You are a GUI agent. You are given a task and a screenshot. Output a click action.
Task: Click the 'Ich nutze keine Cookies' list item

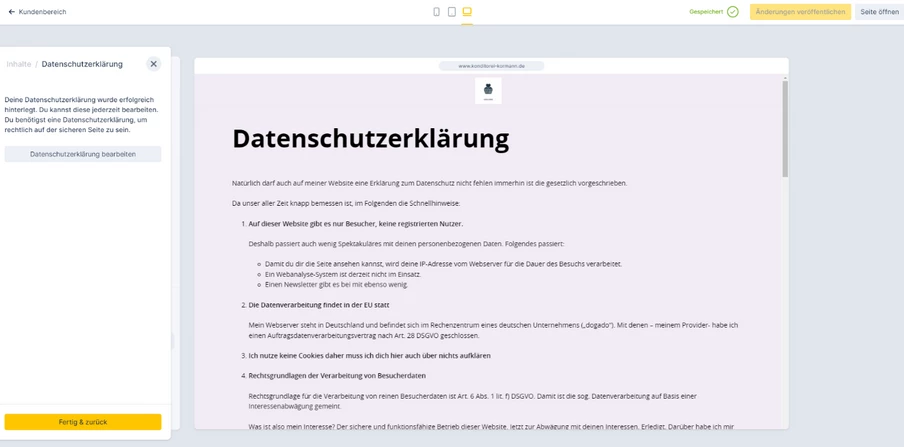coord(369,355)
